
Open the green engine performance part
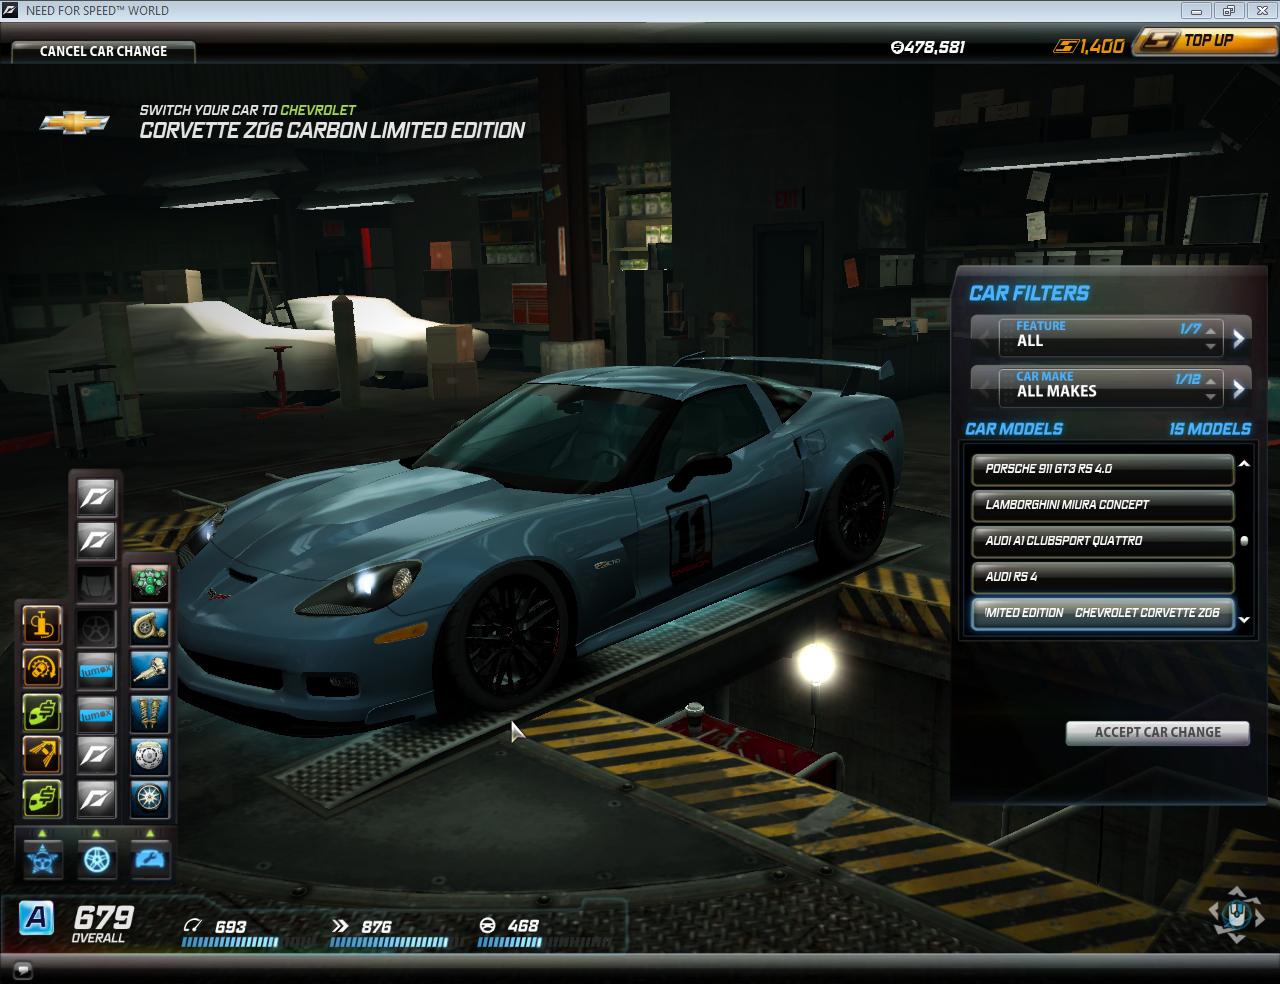tap(150, 583)
